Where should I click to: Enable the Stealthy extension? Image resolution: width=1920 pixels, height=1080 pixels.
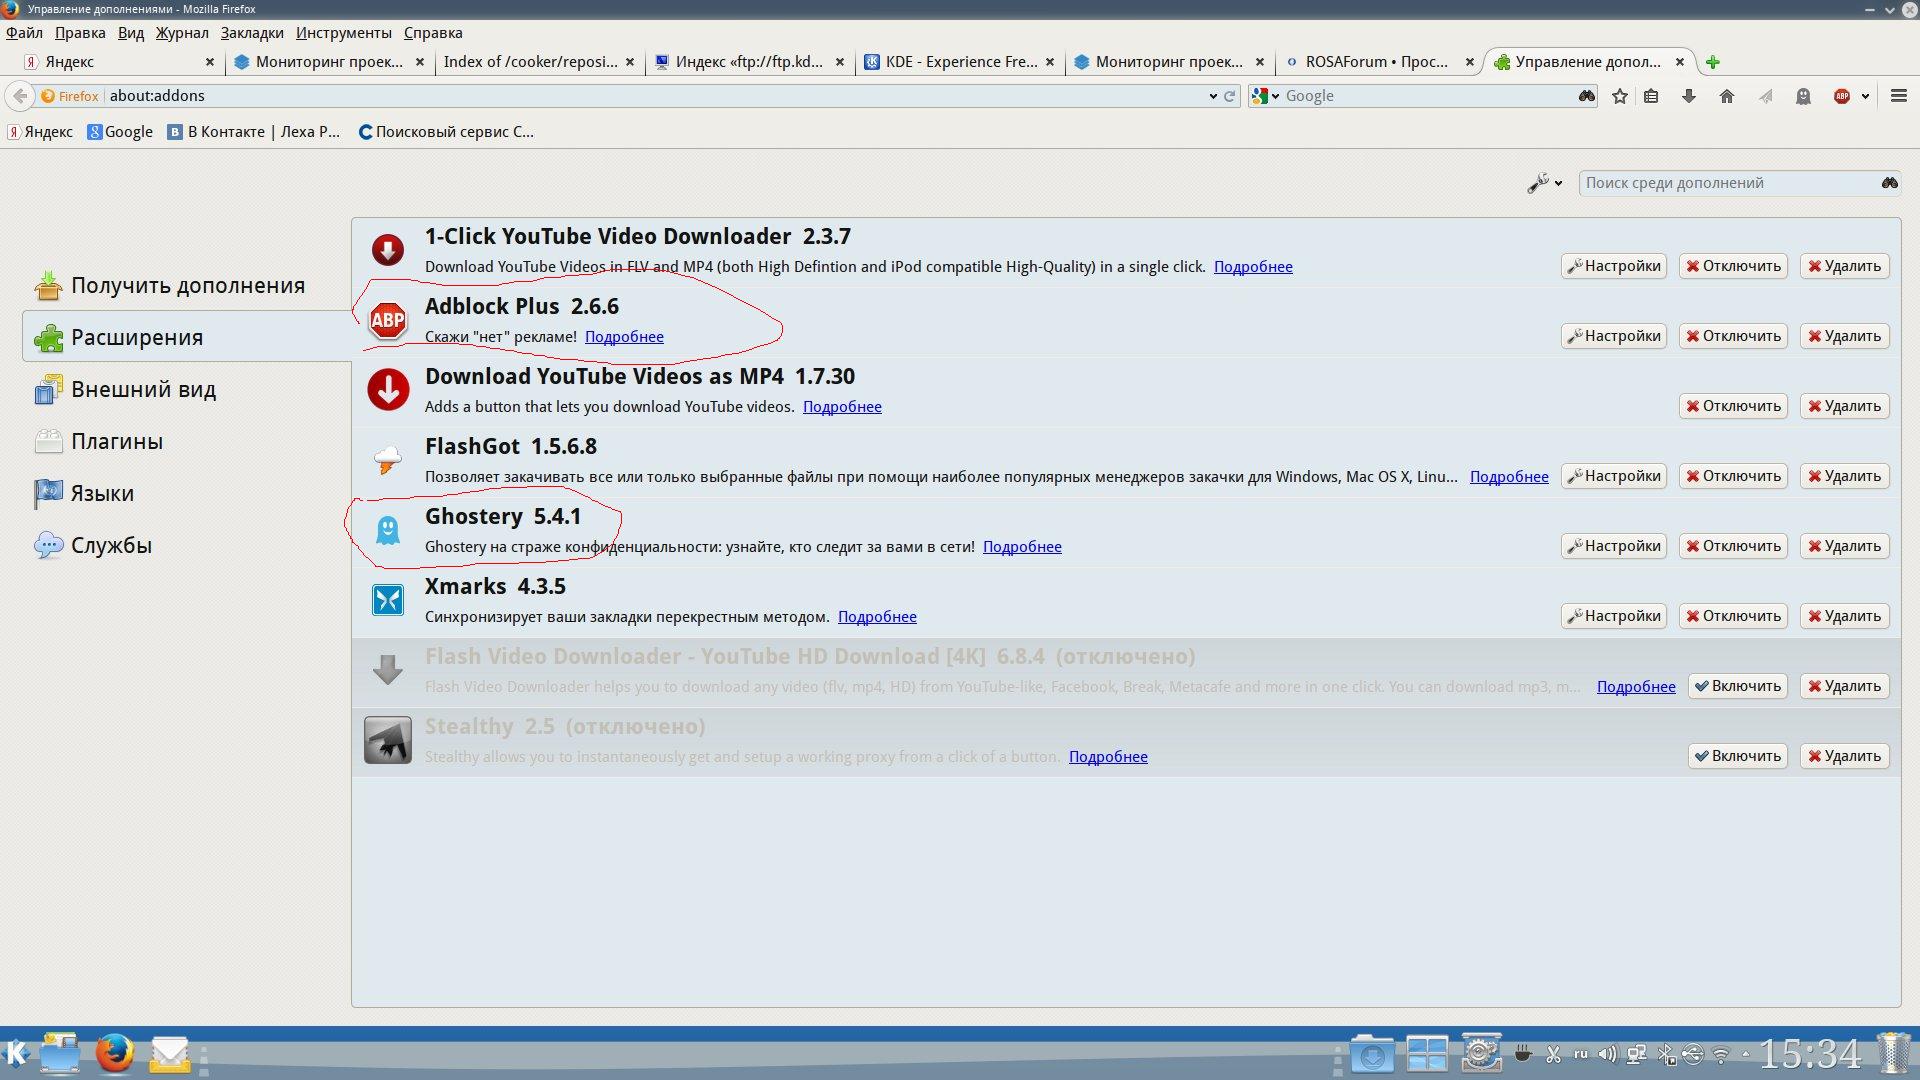point(1737,756)
